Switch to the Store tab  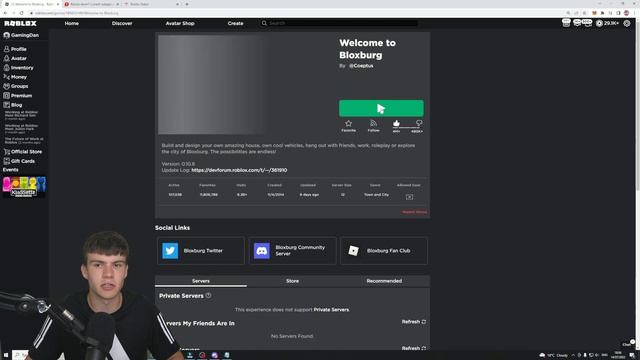pyautogui.click(x=292, y=281)
